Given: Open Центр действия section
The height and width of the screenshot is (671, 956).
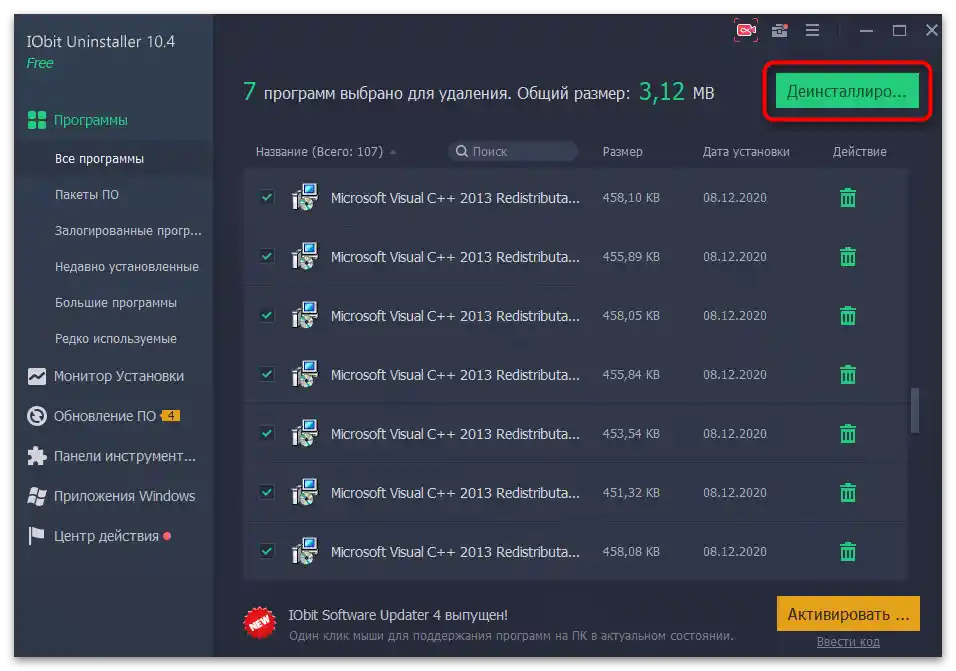Looking at the screenshot, I should (x=106, y=536).
